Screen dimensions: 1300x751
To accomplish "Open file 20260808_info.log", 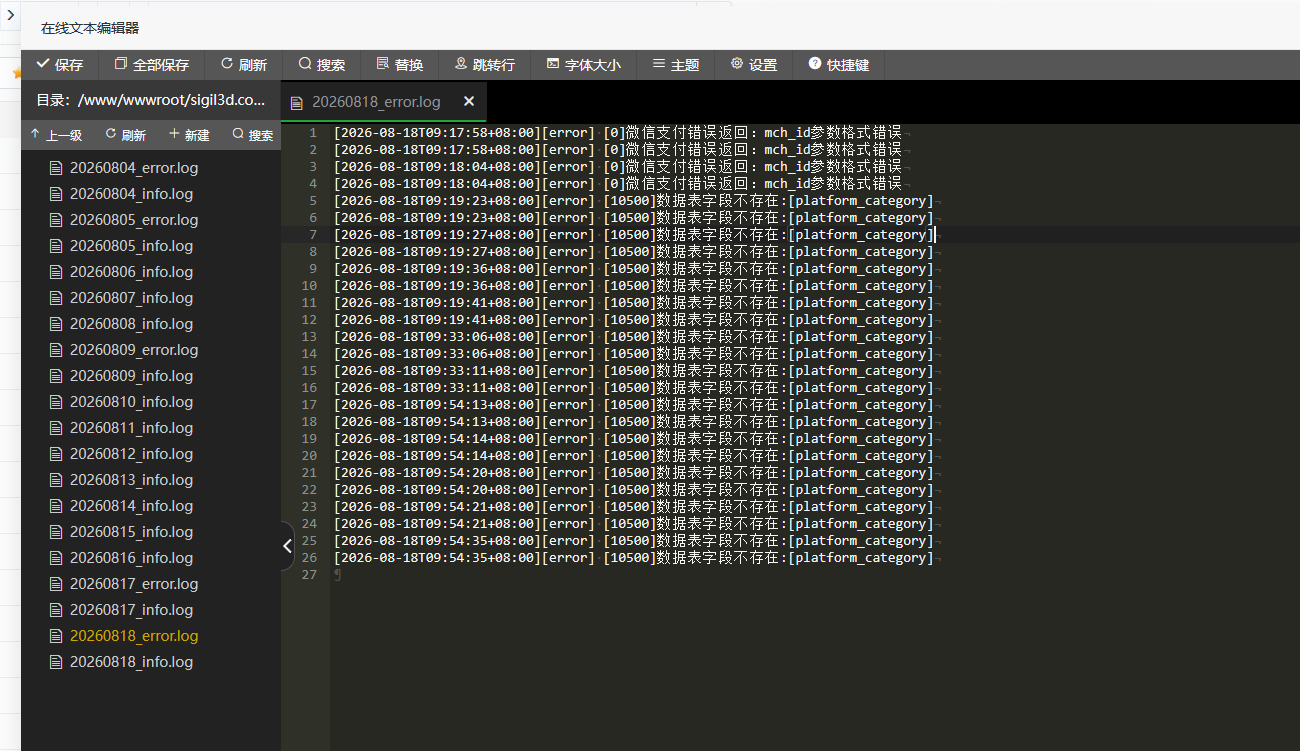I will coord(131,324).
